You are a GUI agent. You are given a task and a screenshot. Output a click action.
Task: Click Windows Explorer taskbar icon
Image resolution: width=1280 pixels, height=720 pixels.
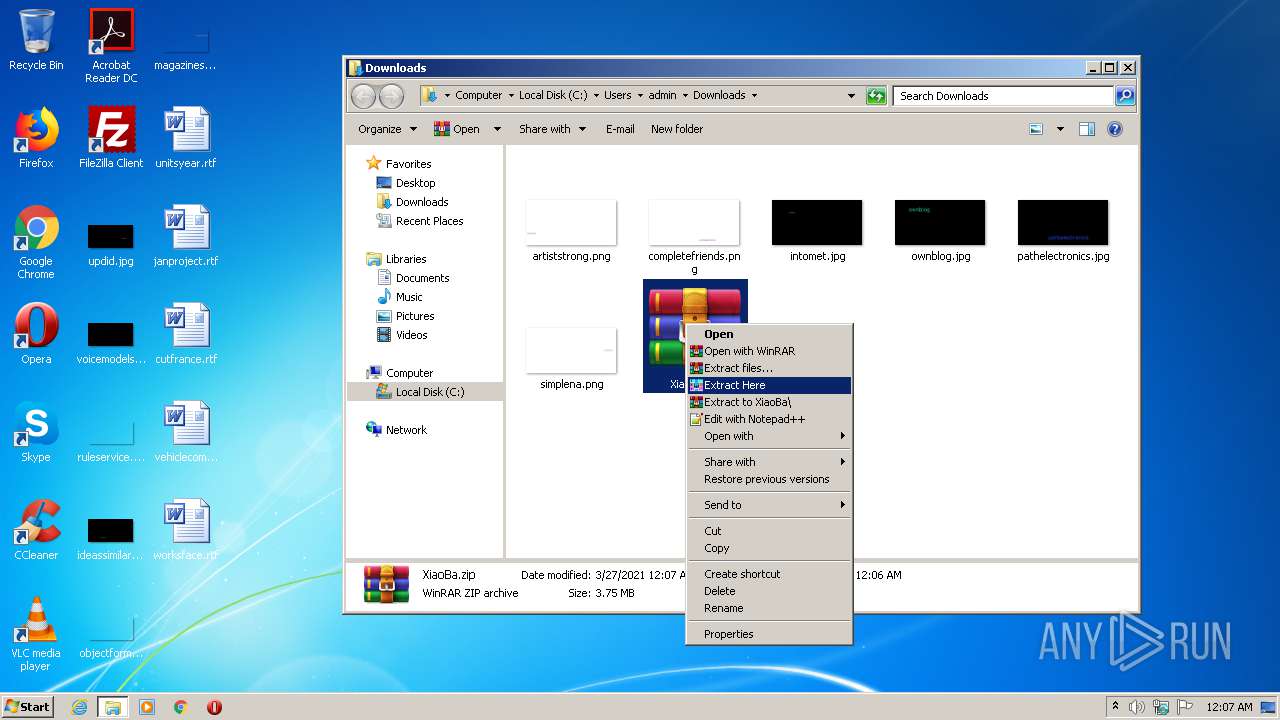112,707
